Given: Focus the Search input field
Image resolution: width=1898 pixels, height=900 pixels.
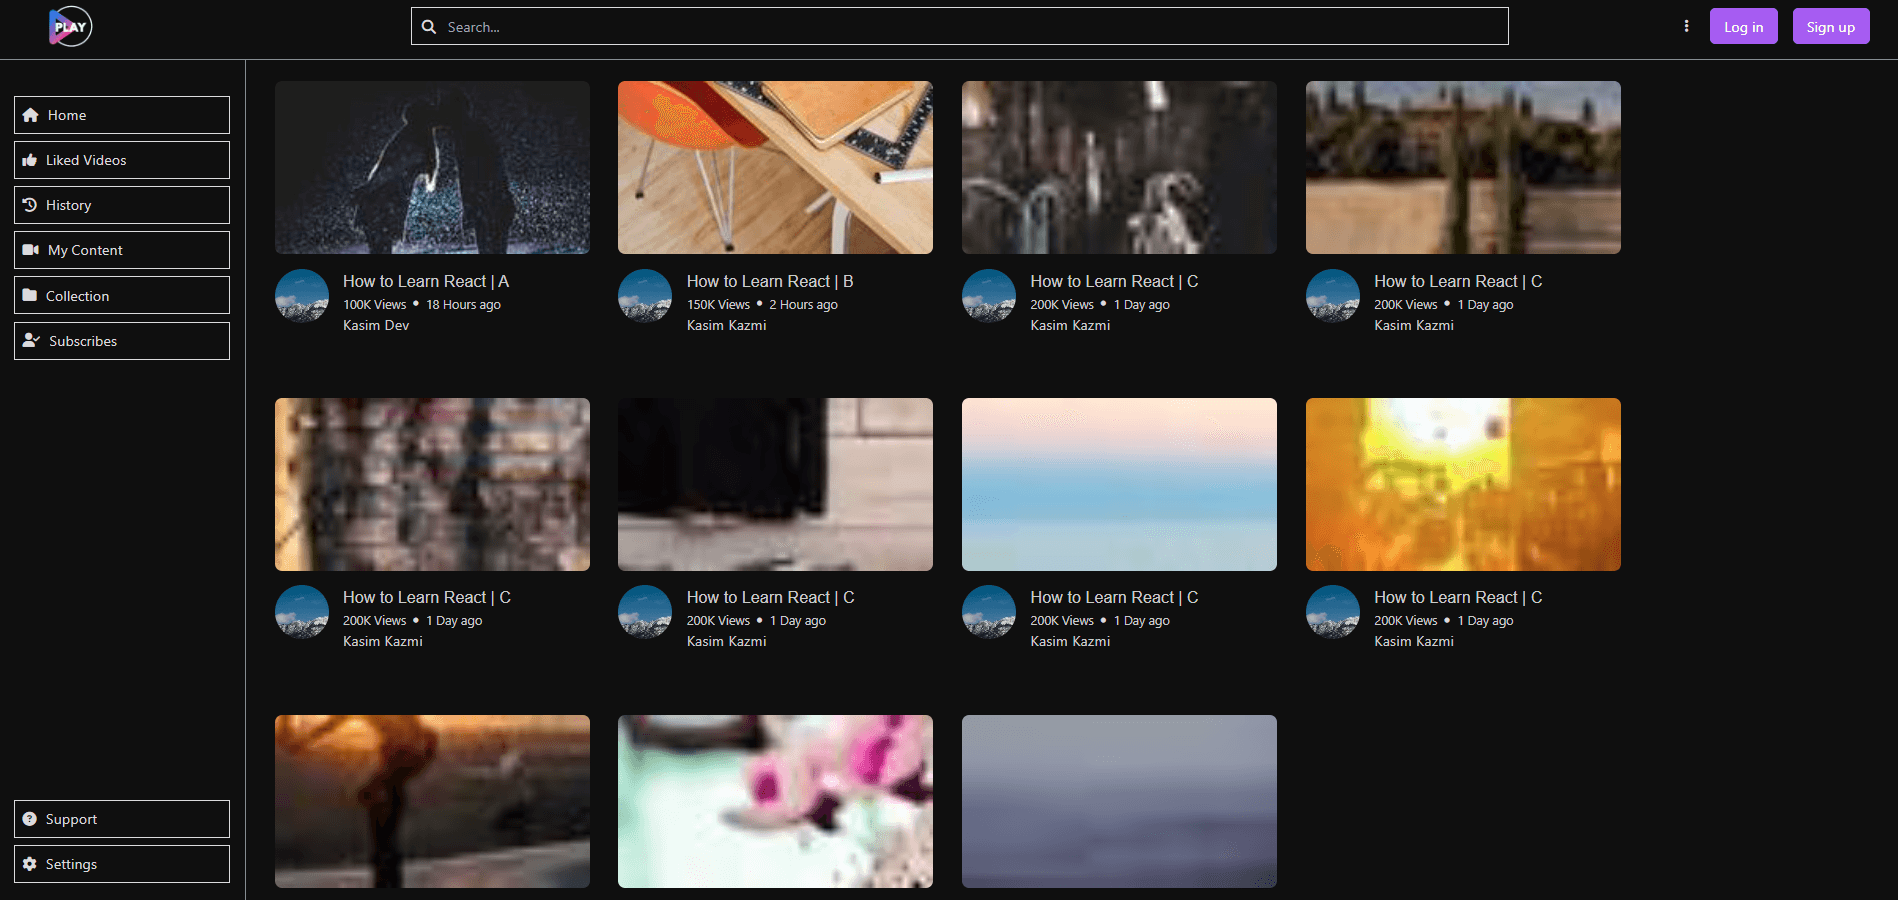Looking at the screenshot, I should click(x=960, y=26).
